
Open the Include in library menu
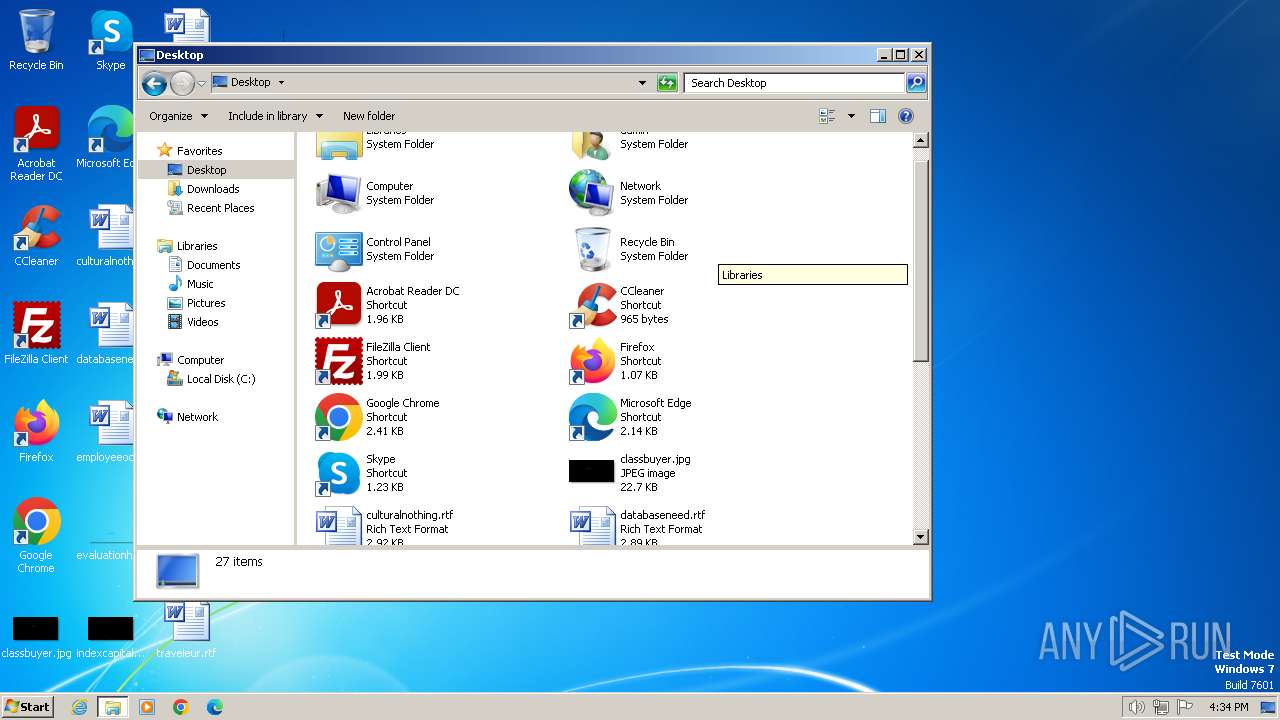click(x=275, y=116)
